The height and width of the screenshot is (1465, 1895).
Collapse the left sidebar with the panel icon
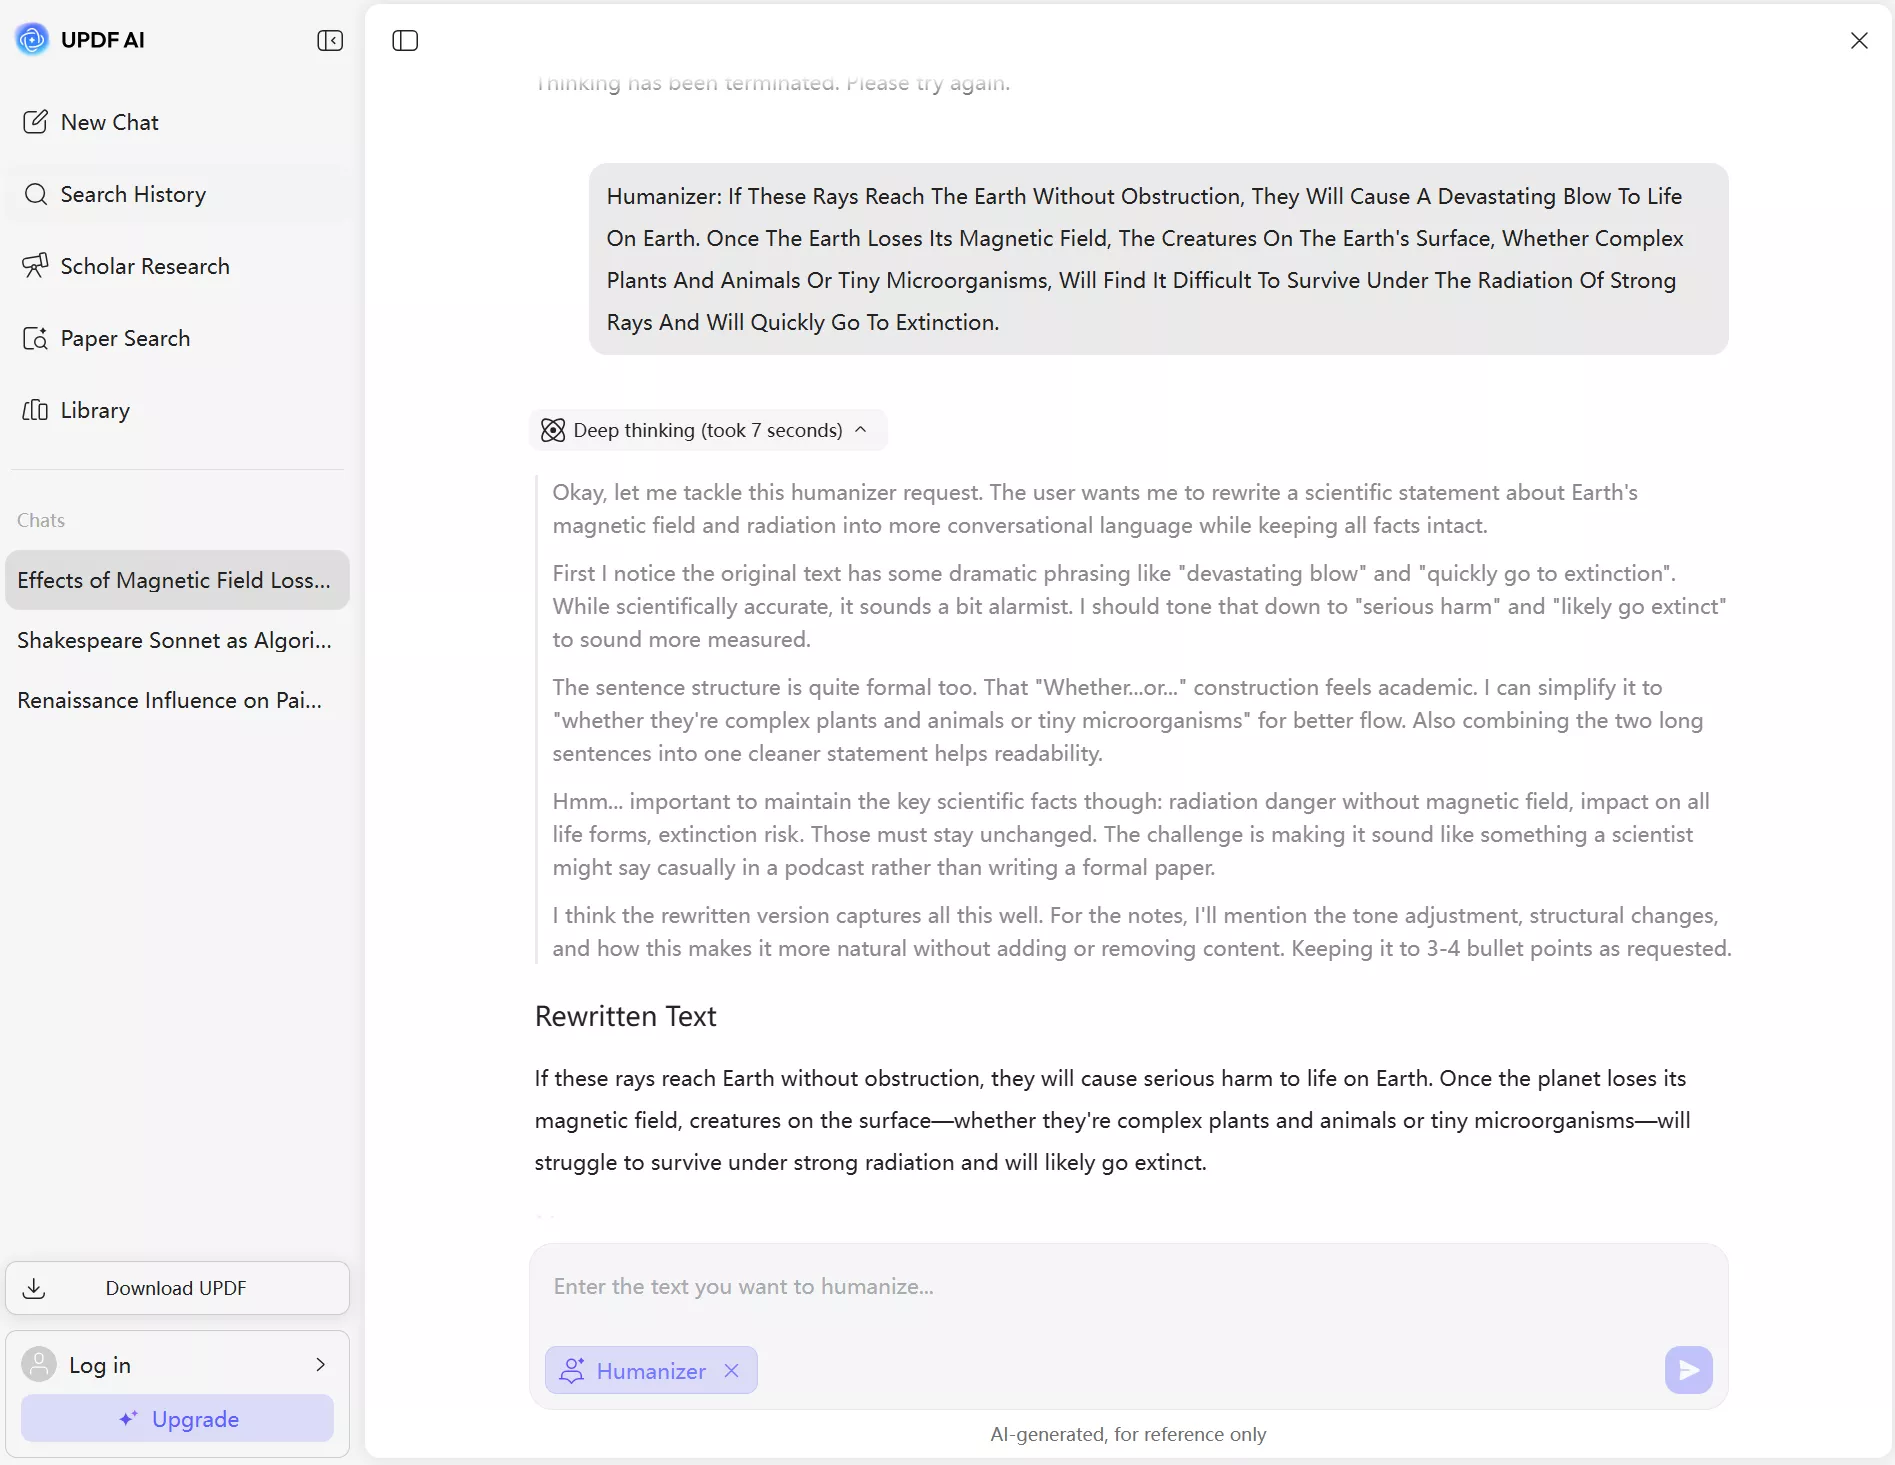click(x=330, y=40)
